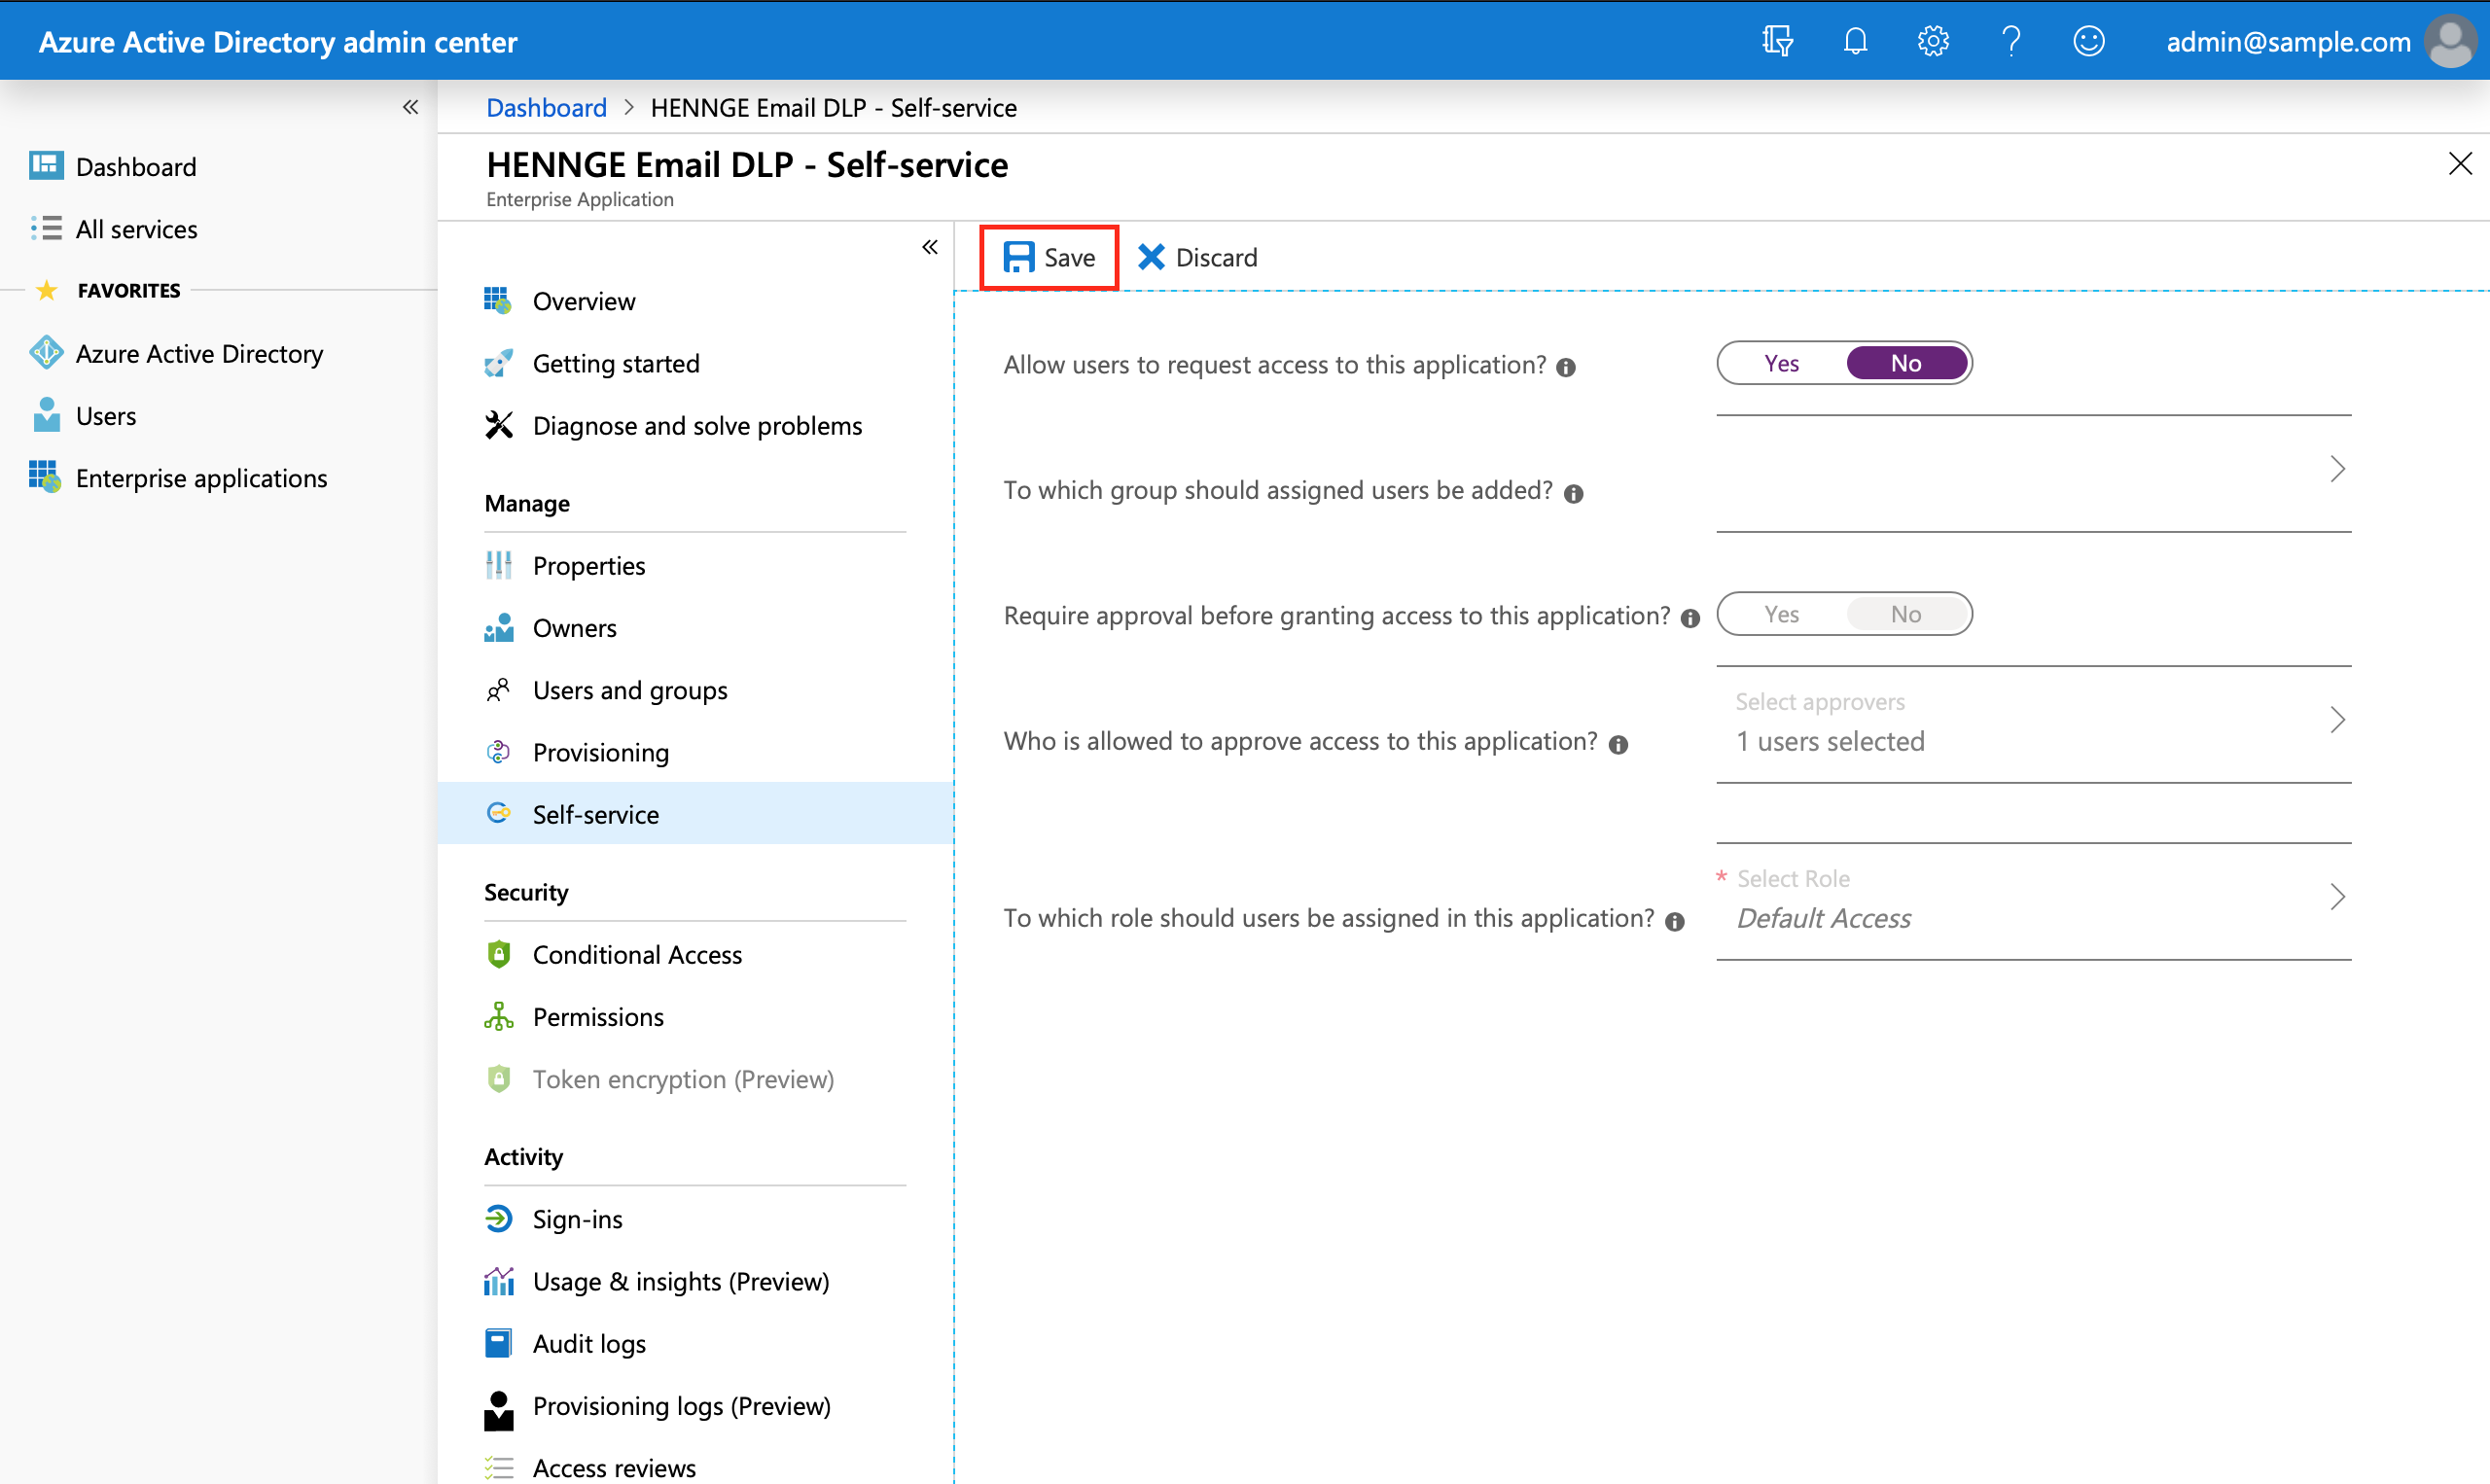Set require approval to Yes
The image size is (2490, 1484).
1781,614
